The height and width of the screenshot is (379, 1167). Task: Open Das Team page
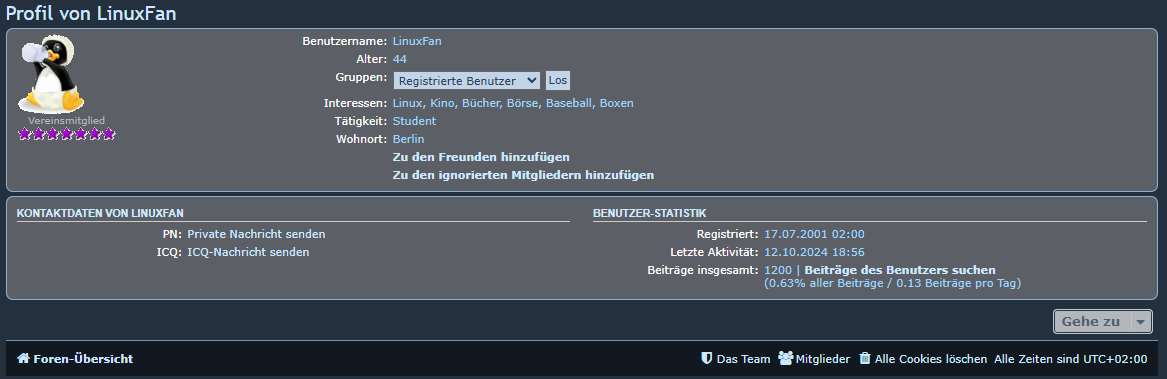[x=744, y=359]
